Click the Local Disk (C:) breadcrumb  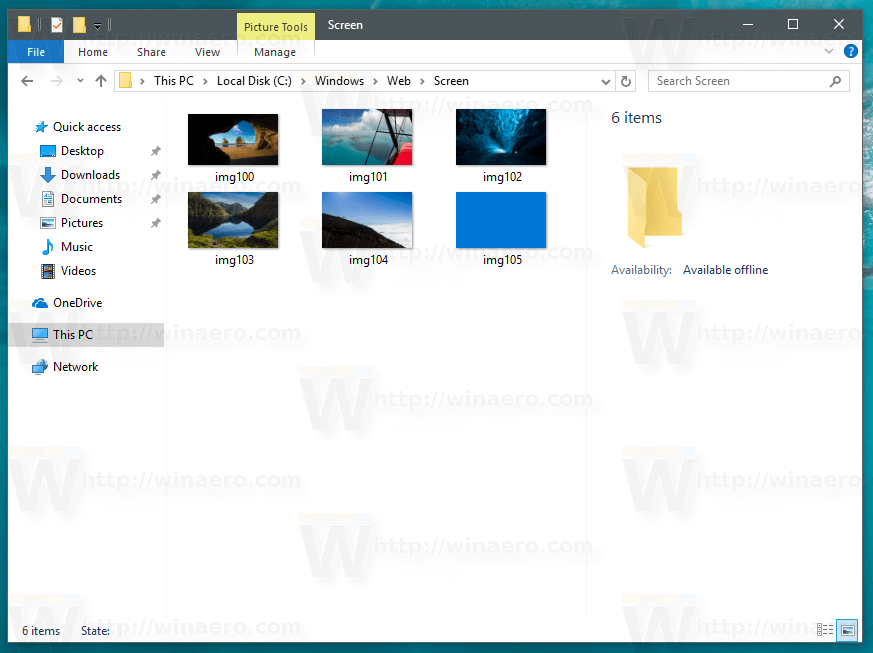[254, 81]
